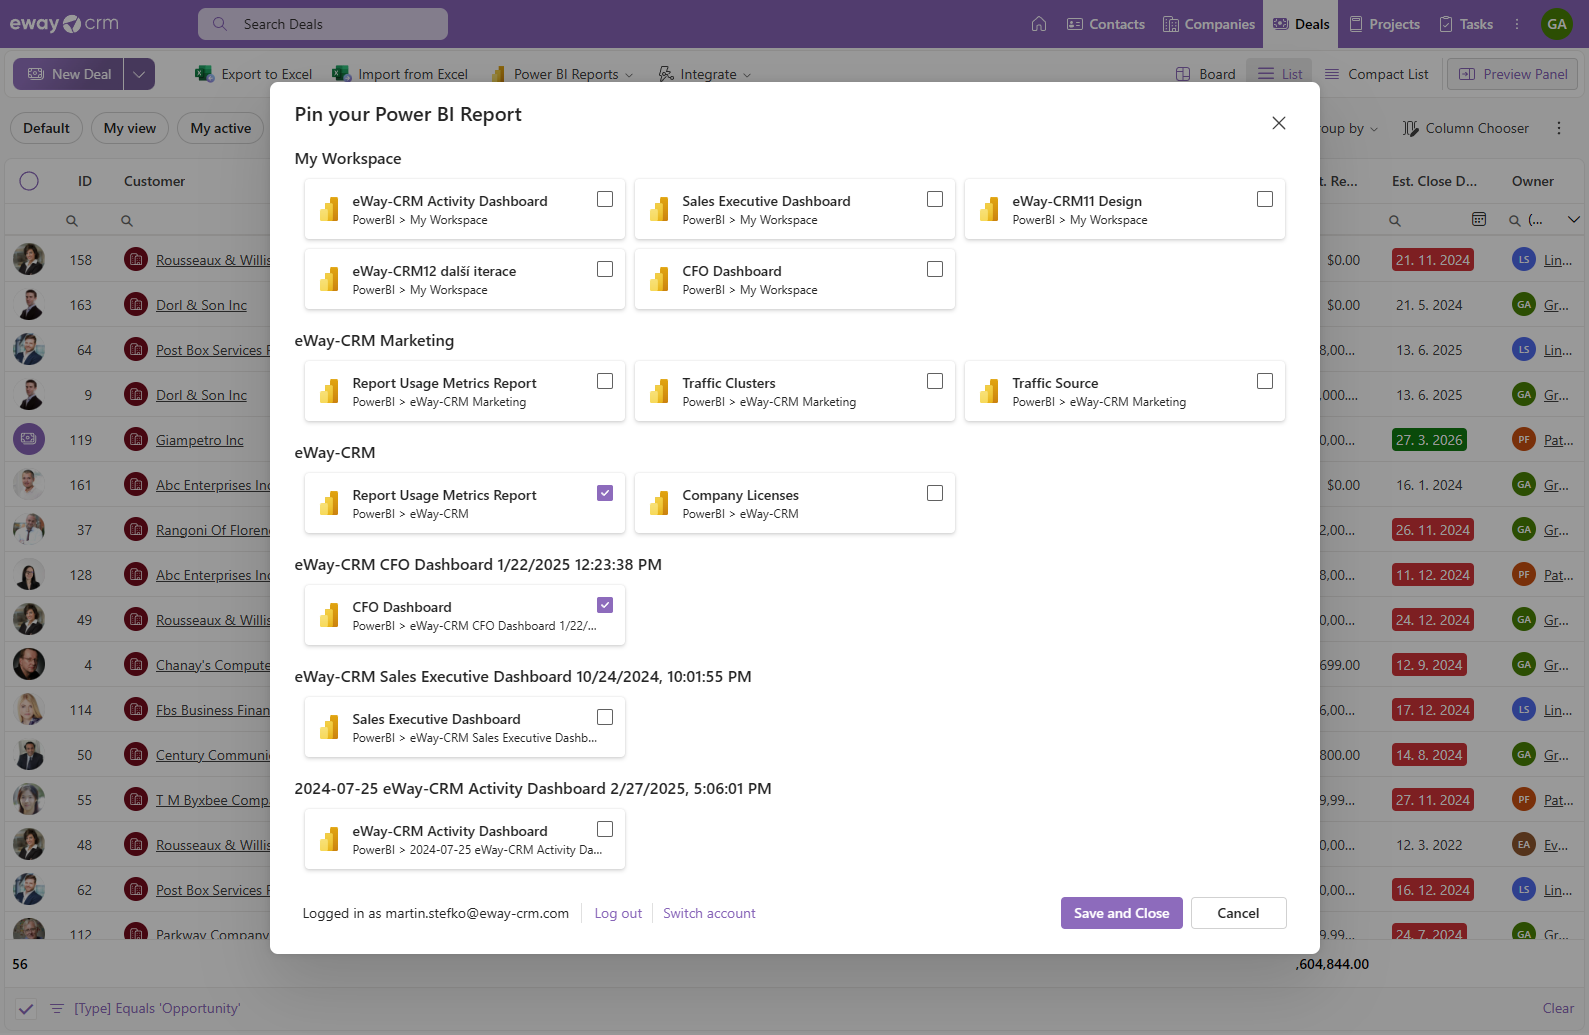Click the Cancel button
The image size is (1589, 1035).
pos(1238,913)
